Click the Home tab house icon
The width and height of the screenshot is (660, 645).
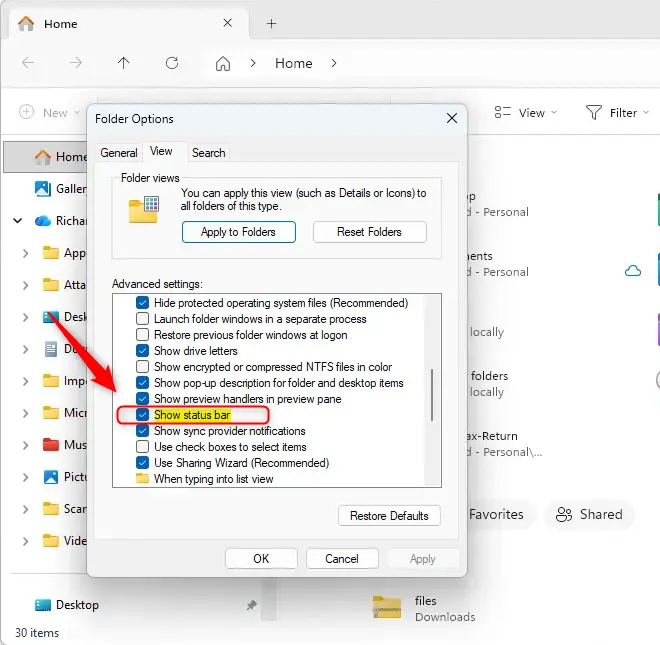click(26, 24)
